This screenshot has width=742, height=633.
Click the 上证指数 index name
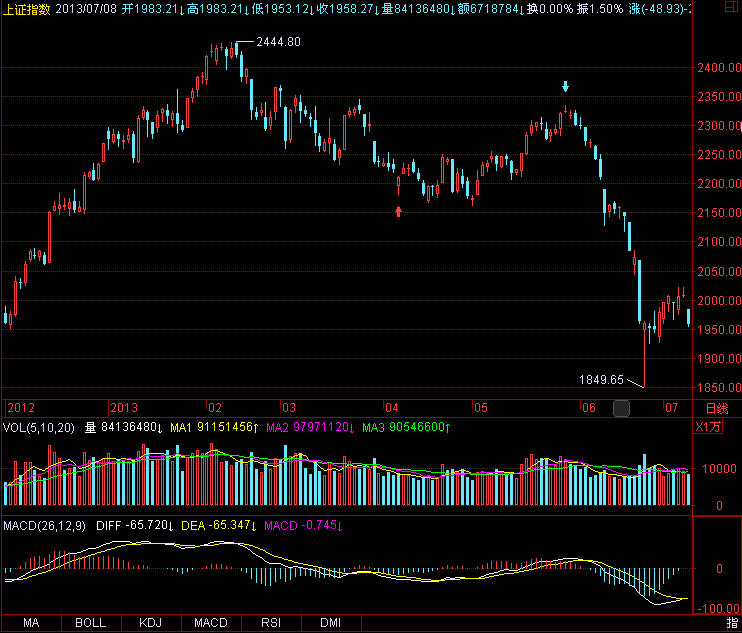26,9
